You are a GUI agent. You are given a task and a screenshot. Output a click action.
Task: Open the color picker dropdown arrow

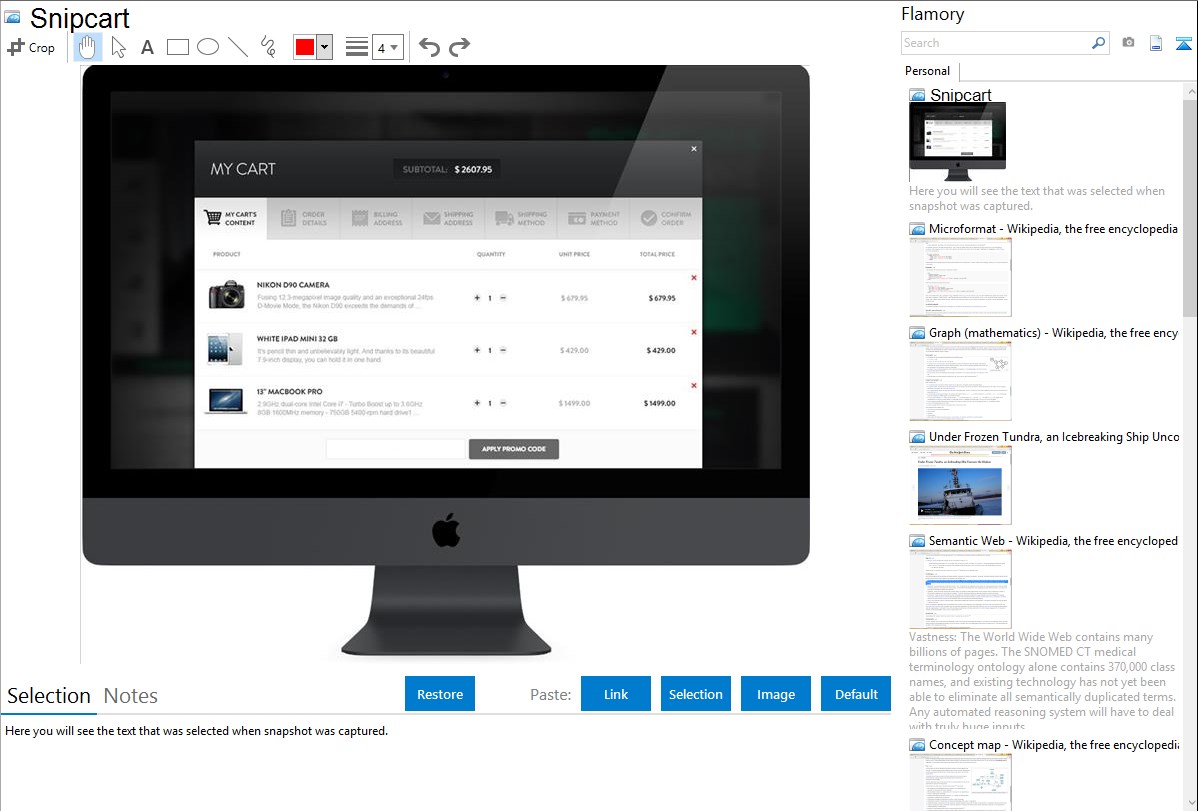pos(324,47)
